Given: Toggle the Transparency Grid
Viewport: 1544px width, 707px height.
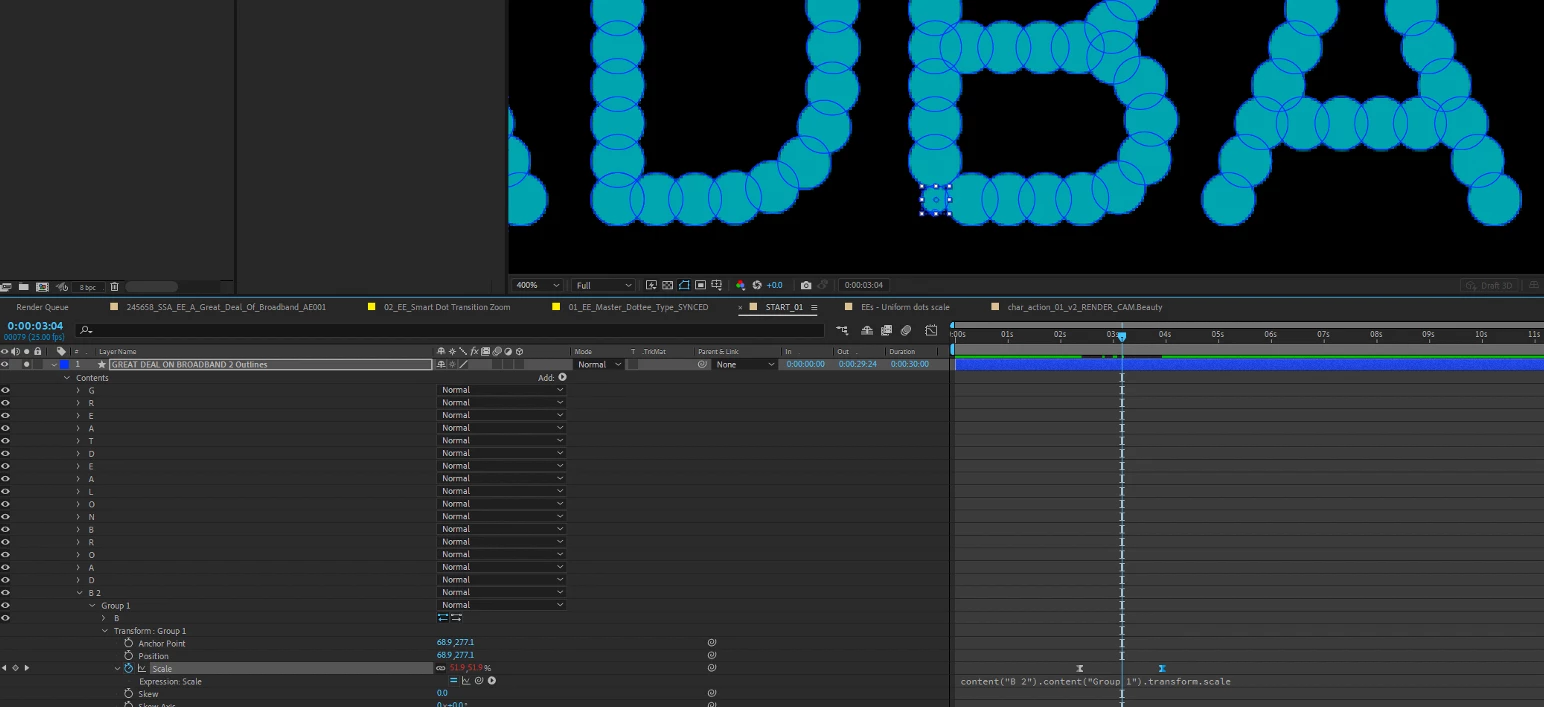Looking at the screenshot, I should (x=668, y=285).
